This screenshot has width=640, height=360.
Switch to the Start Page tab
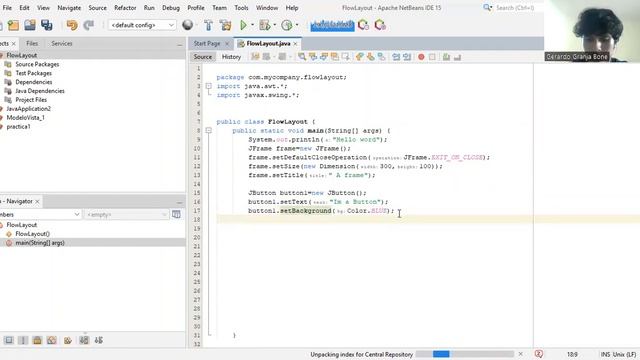(207, 43)
